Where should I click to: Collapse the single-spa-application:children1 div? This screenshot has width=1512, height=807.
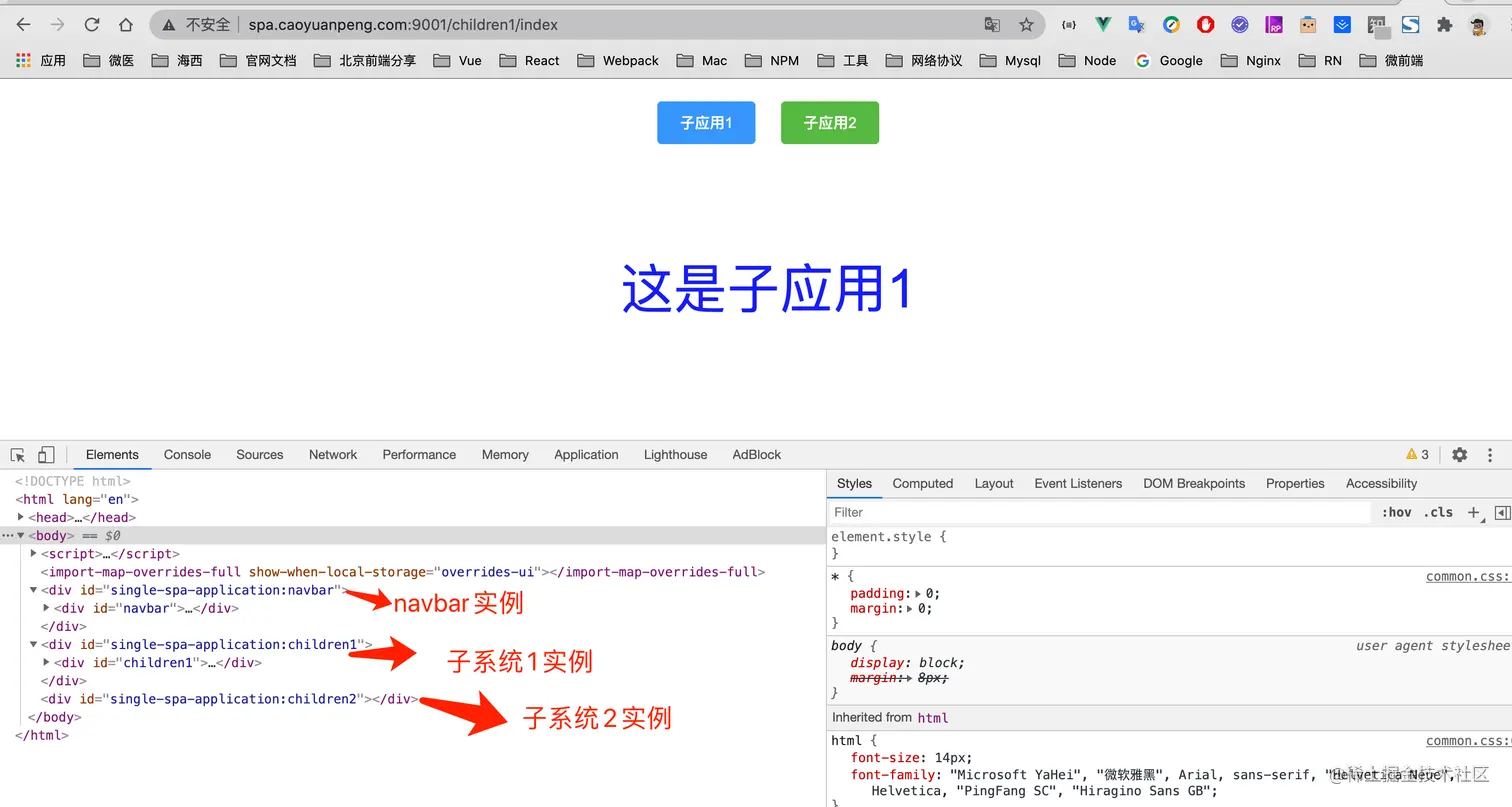tap(34, 645)
